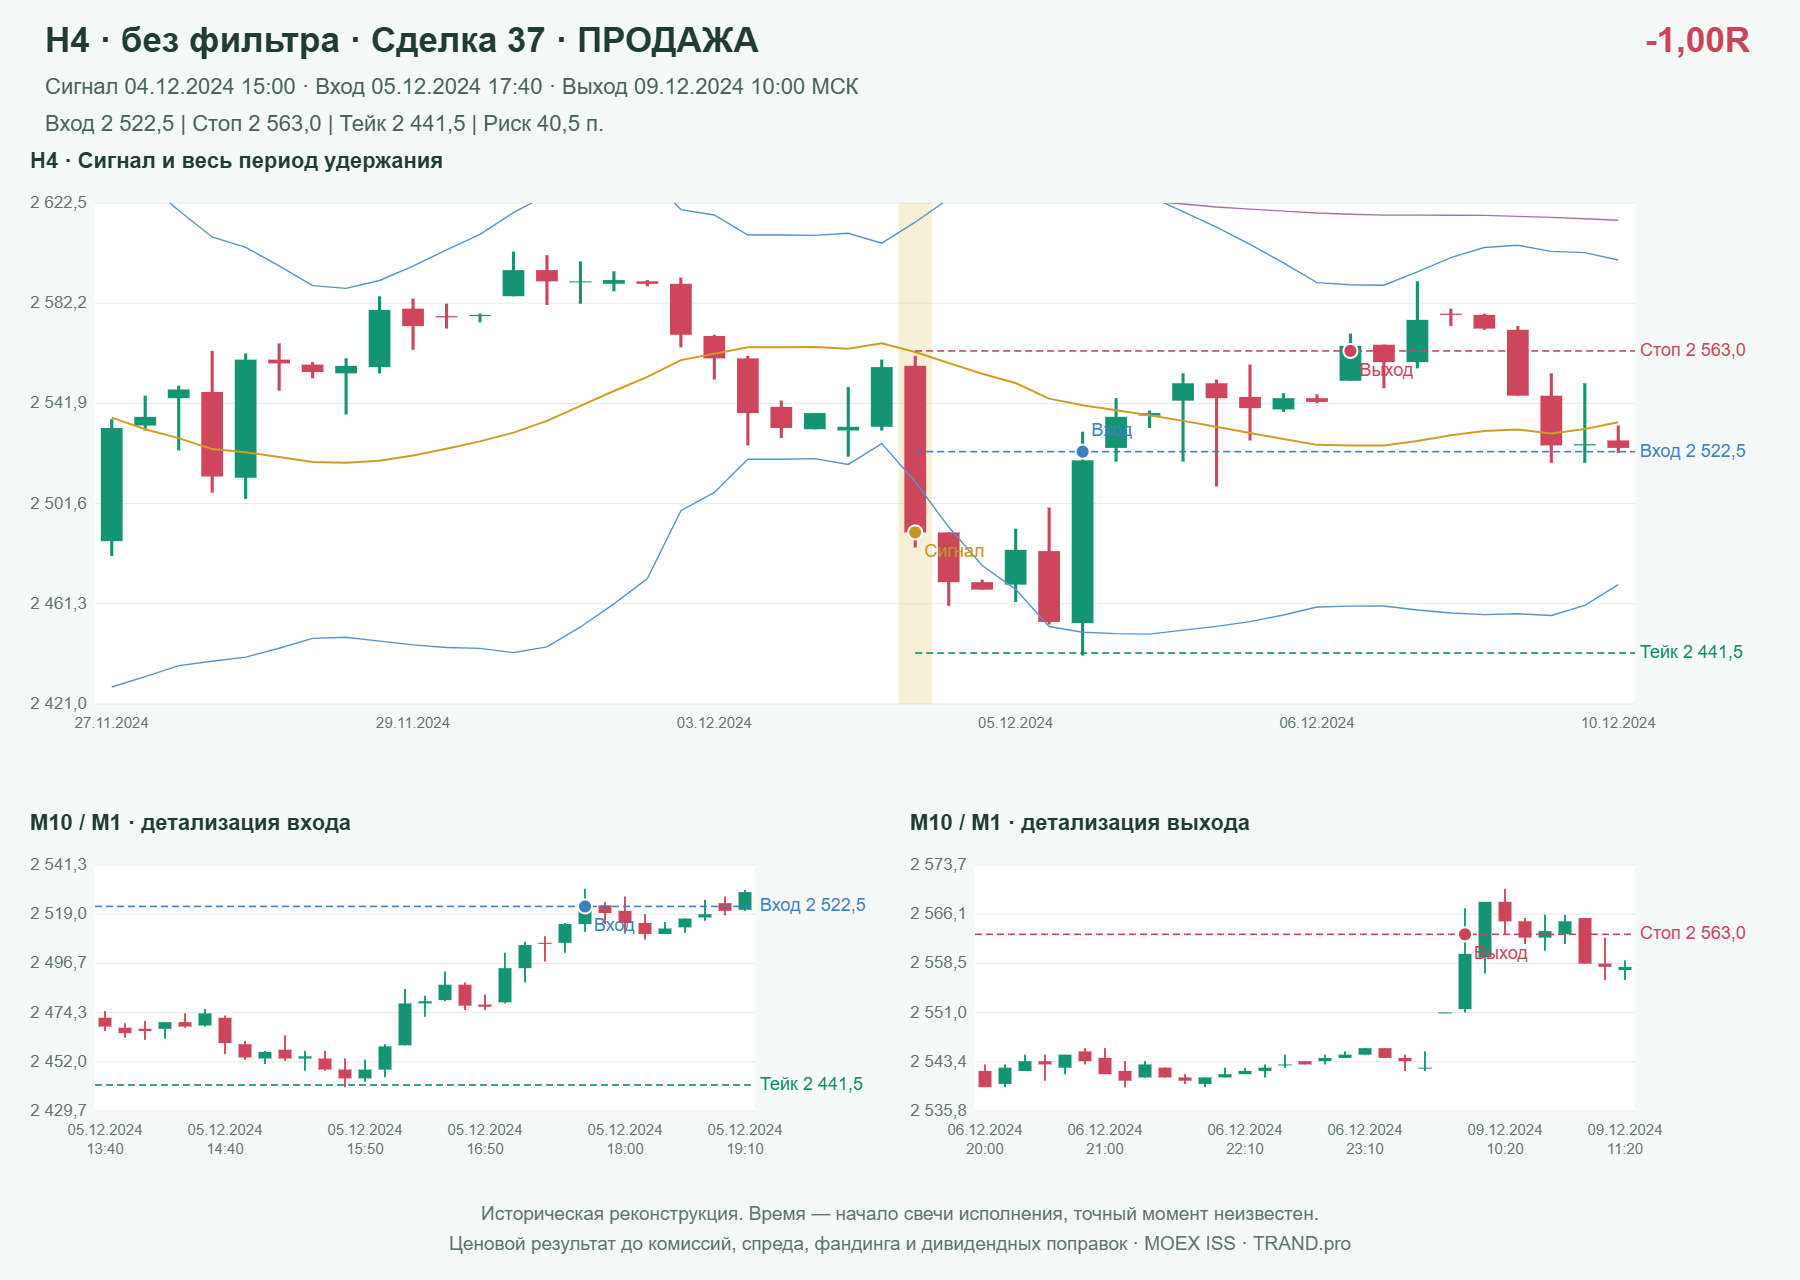Click the blue entry marker dot on H4 chart
Screen dimensions: 1800x1280
pyautogui.click(x=1082, y=452)
